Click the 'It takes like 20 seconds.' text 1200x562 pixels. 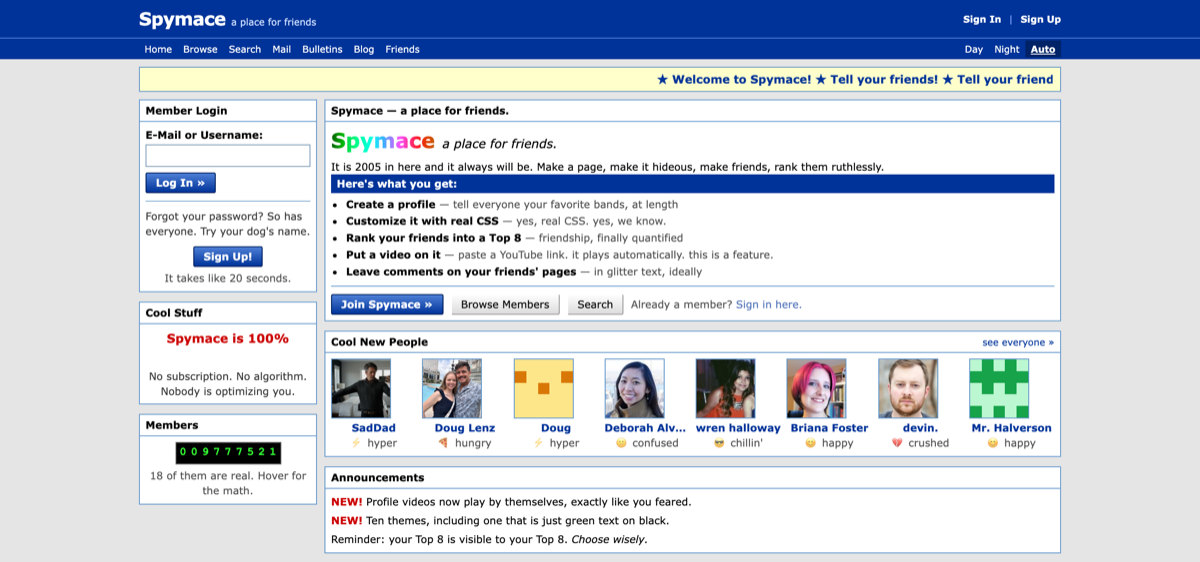click(228, 278)
